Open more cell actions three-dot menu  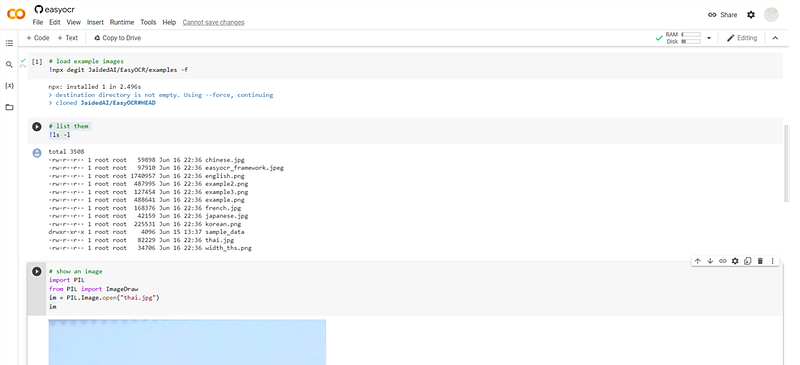coord(772,261)
